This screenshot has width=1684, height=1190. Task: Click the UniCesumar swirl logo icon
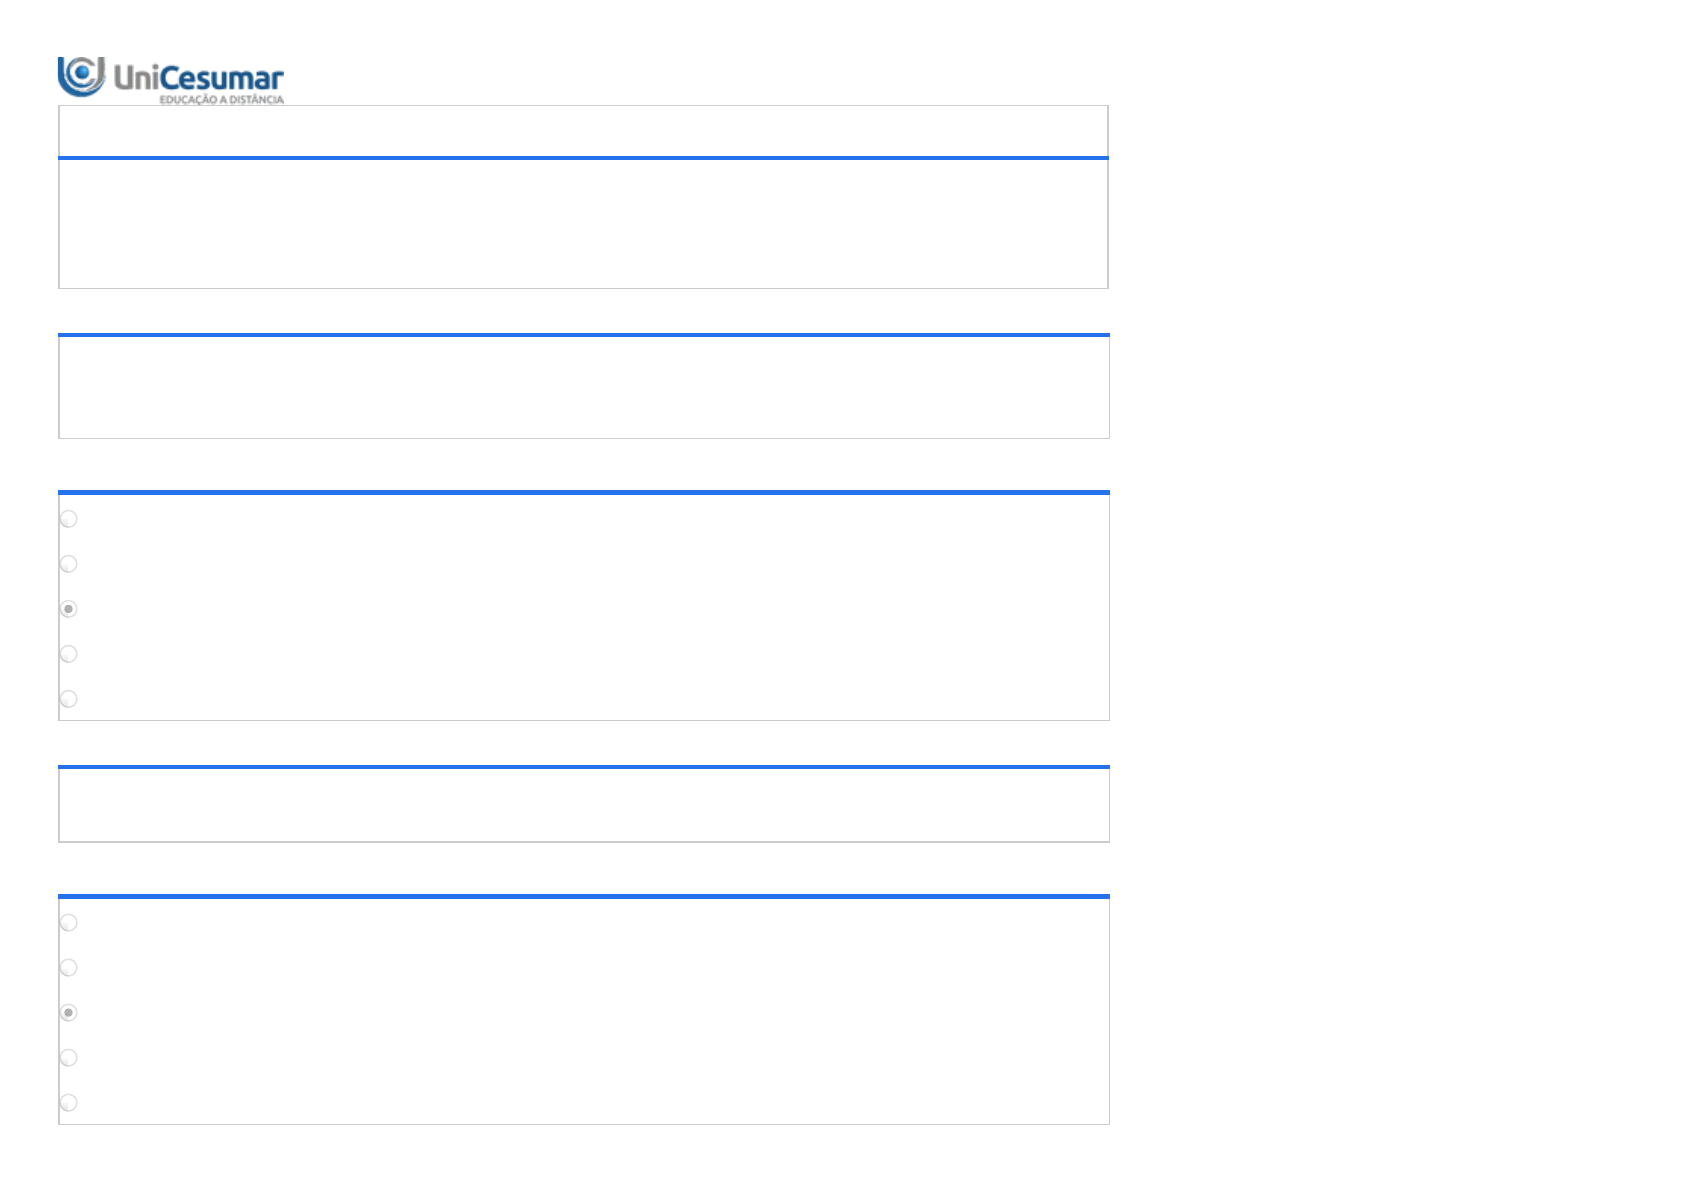[x=81, y=76]
